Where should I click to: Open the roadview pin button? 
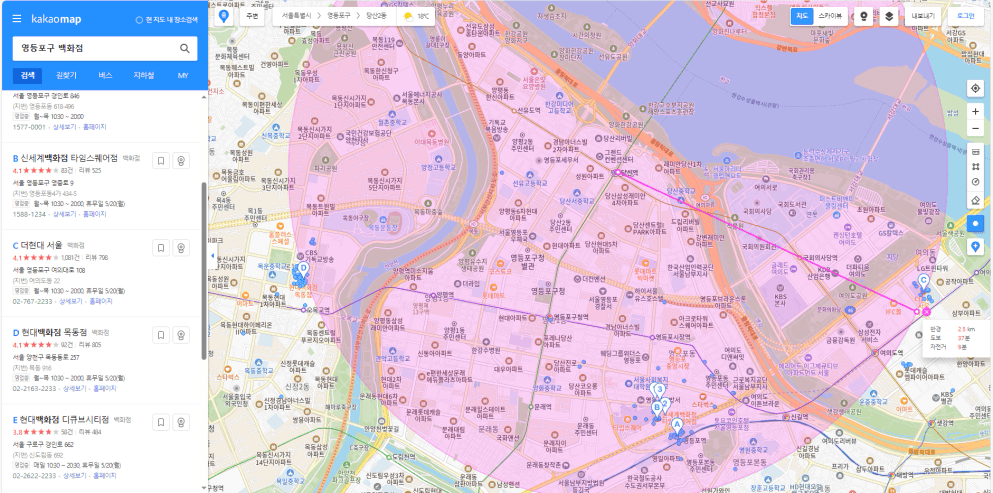pos(864,16)
